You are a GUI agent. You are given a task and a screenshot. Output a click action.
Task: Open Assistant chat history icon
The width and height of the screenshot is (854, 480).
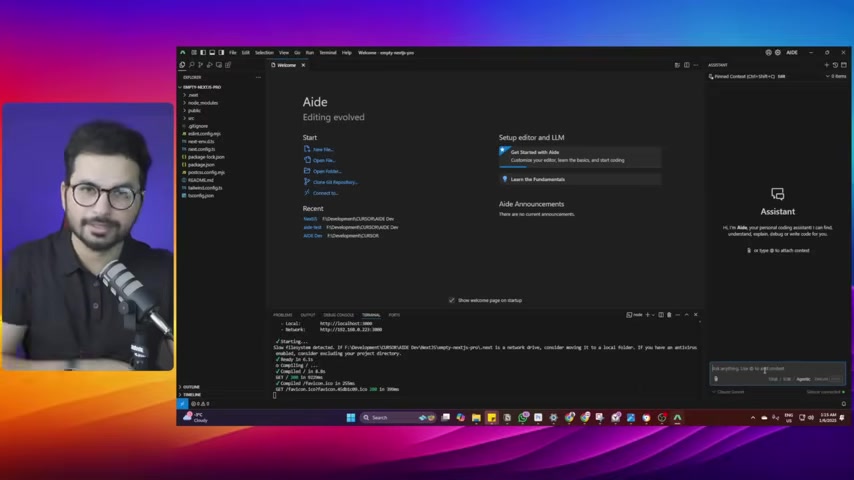point(835,65)
